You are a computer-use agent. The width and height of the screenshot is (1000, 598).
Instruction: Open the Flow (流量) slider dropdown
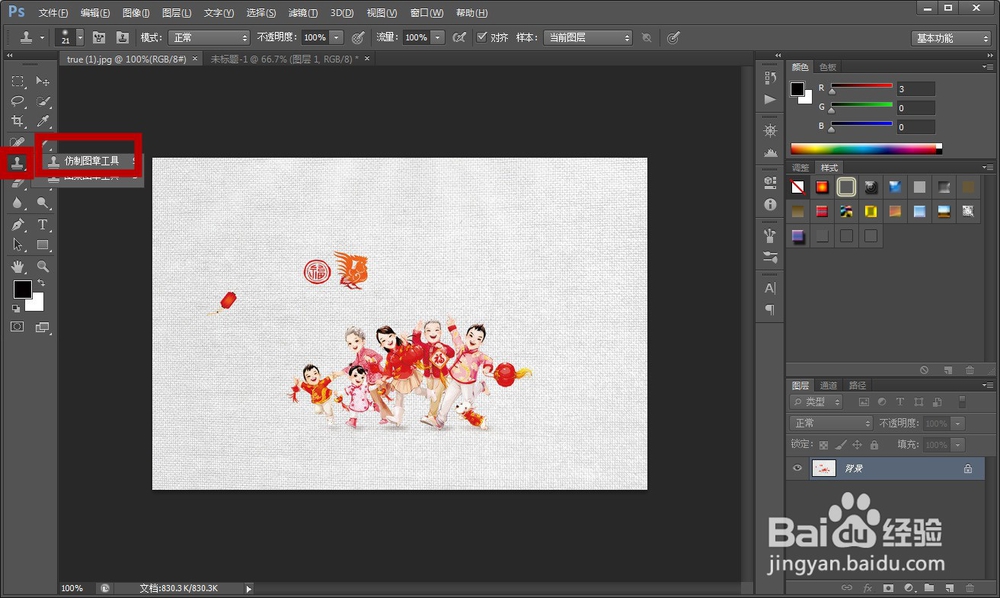[x=438, y=38]
